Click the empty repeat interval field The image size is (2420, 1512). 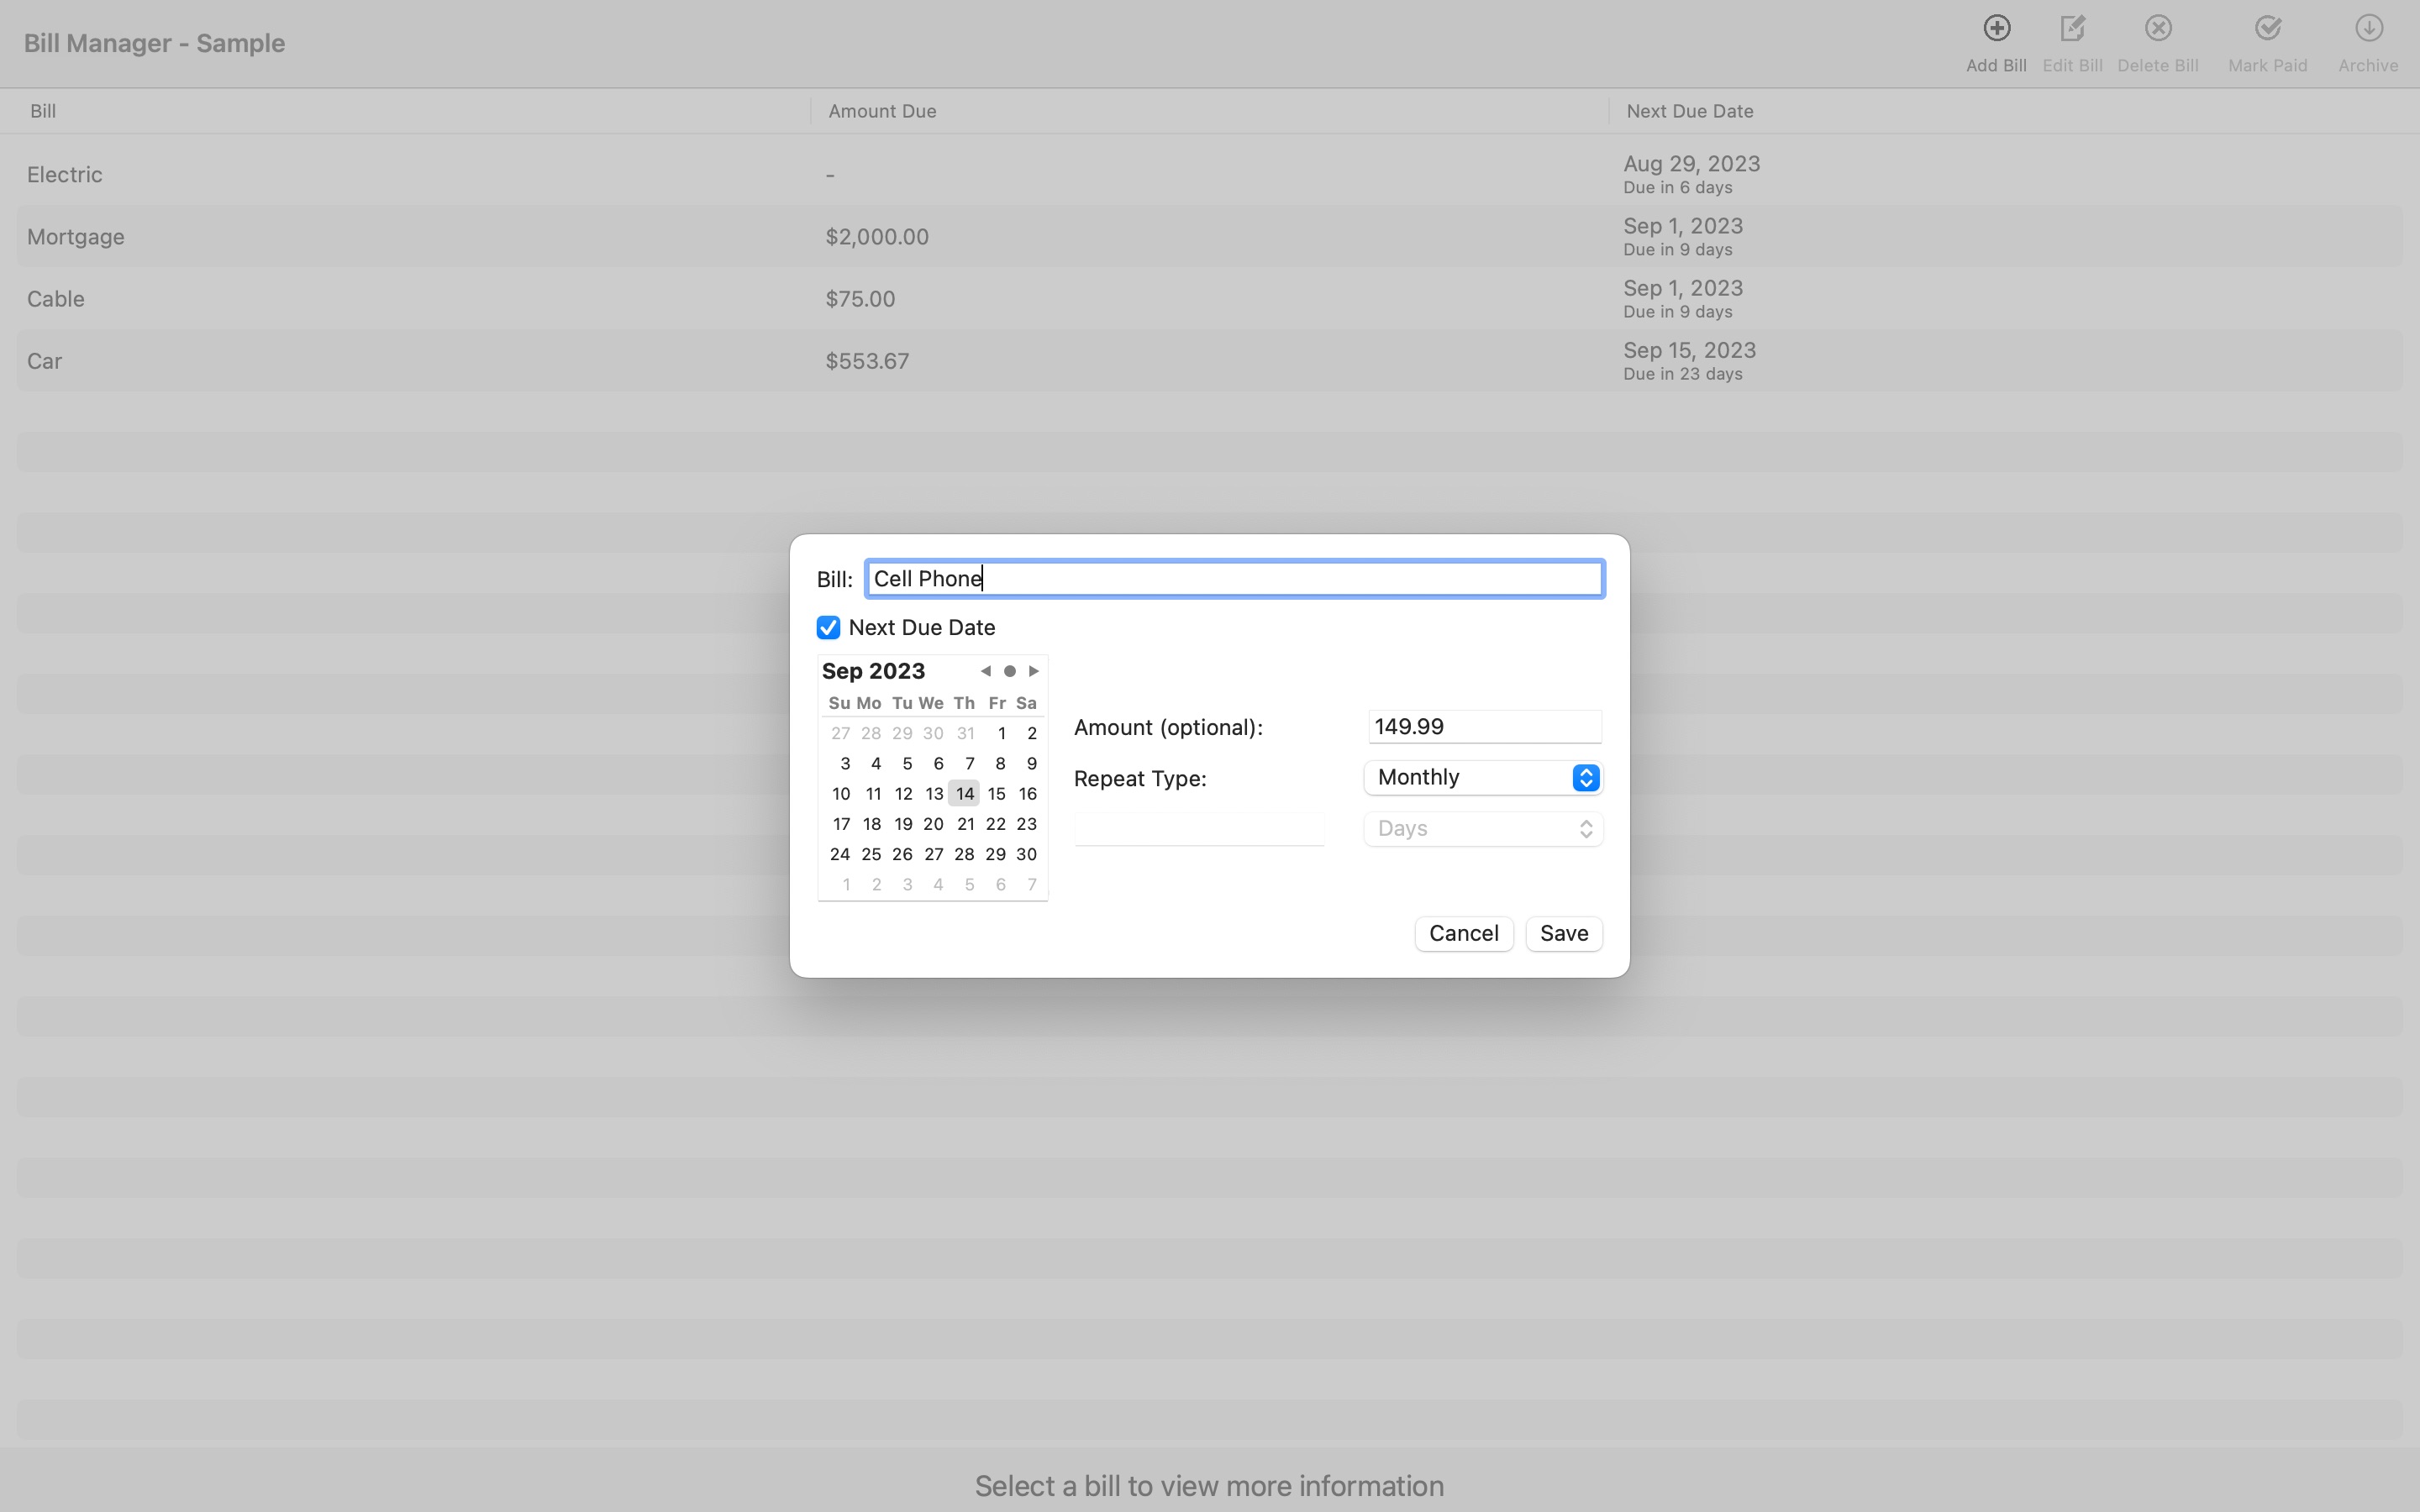click(1199, 829)
